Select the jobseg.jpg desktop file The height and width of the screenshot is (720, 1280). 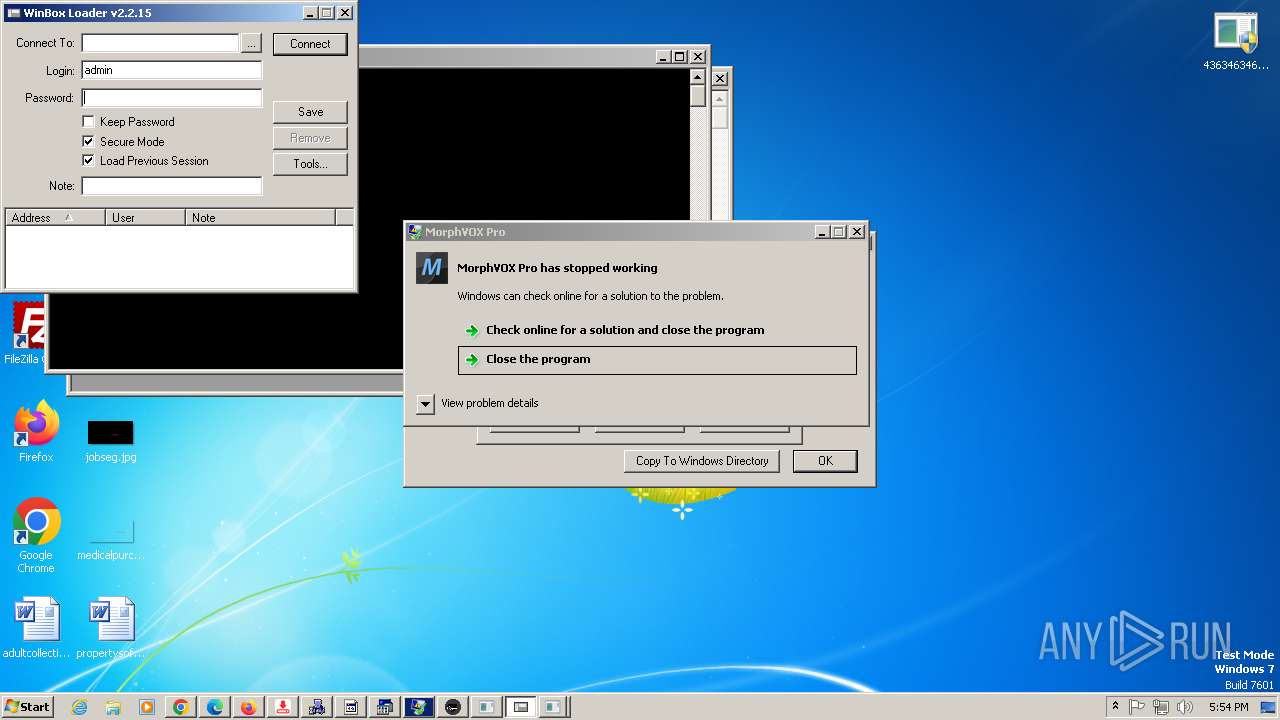click(111, 441)
